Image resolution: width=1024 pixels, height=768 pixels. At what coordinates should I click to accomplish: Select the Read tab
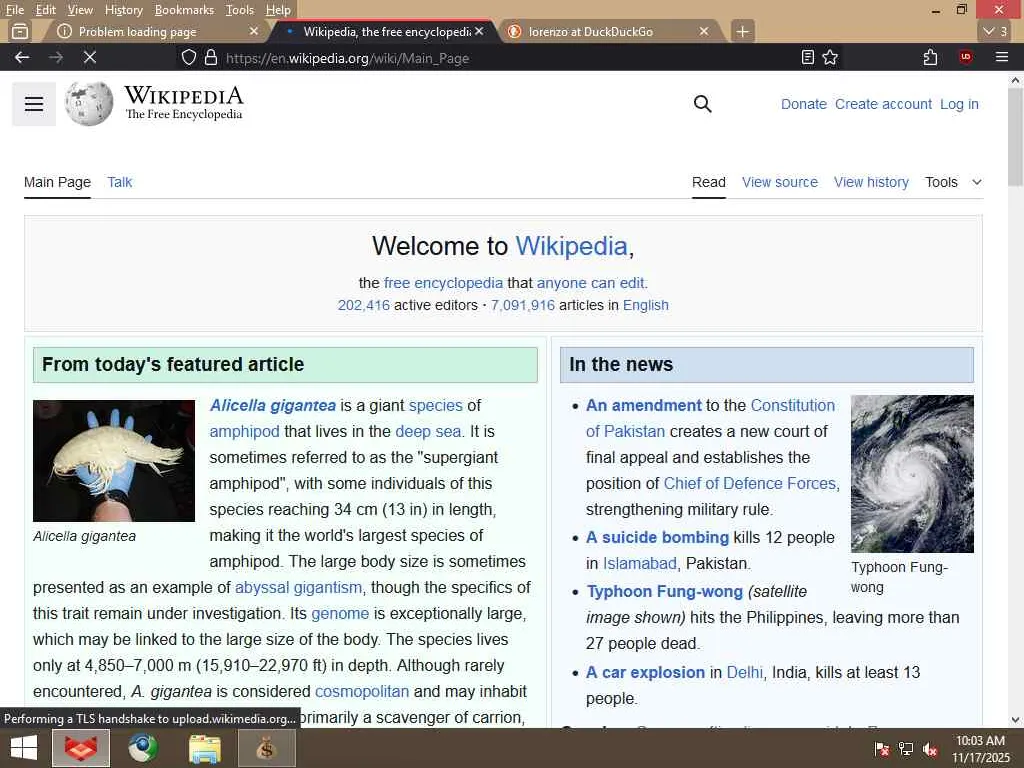point(709,182)
